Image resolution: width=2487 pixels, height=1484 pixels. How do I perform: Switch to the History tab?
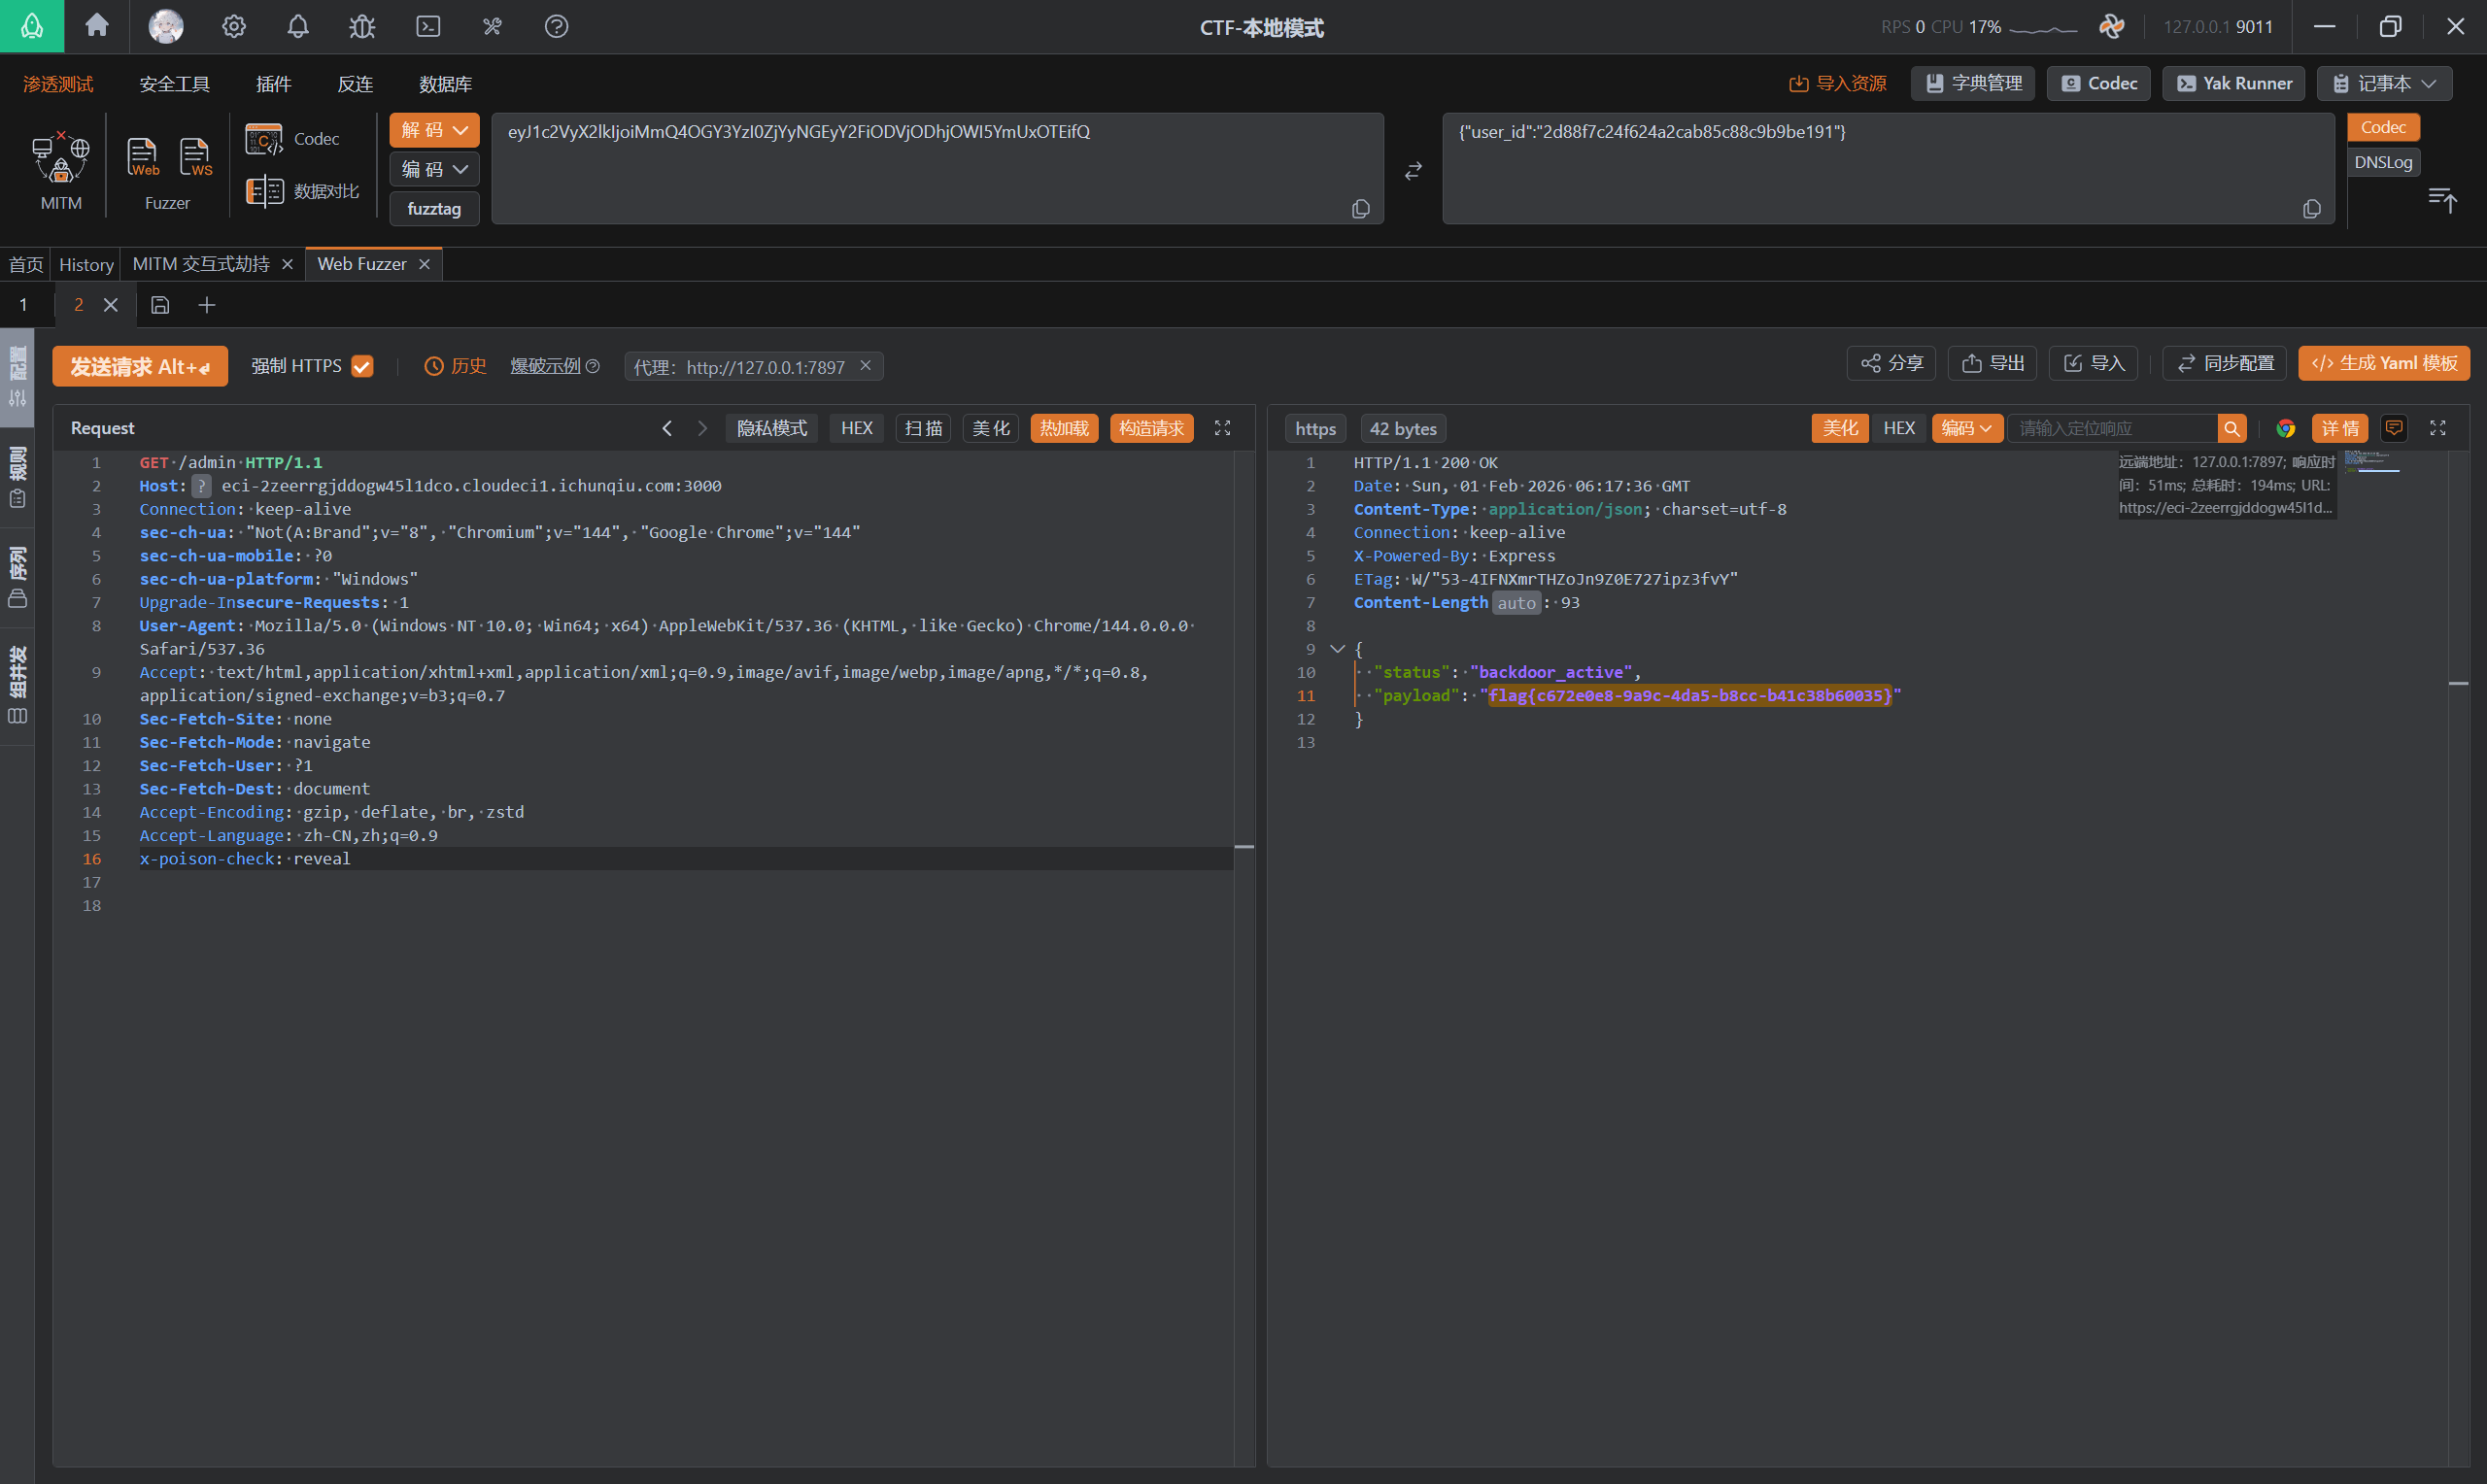click(86, 264)
